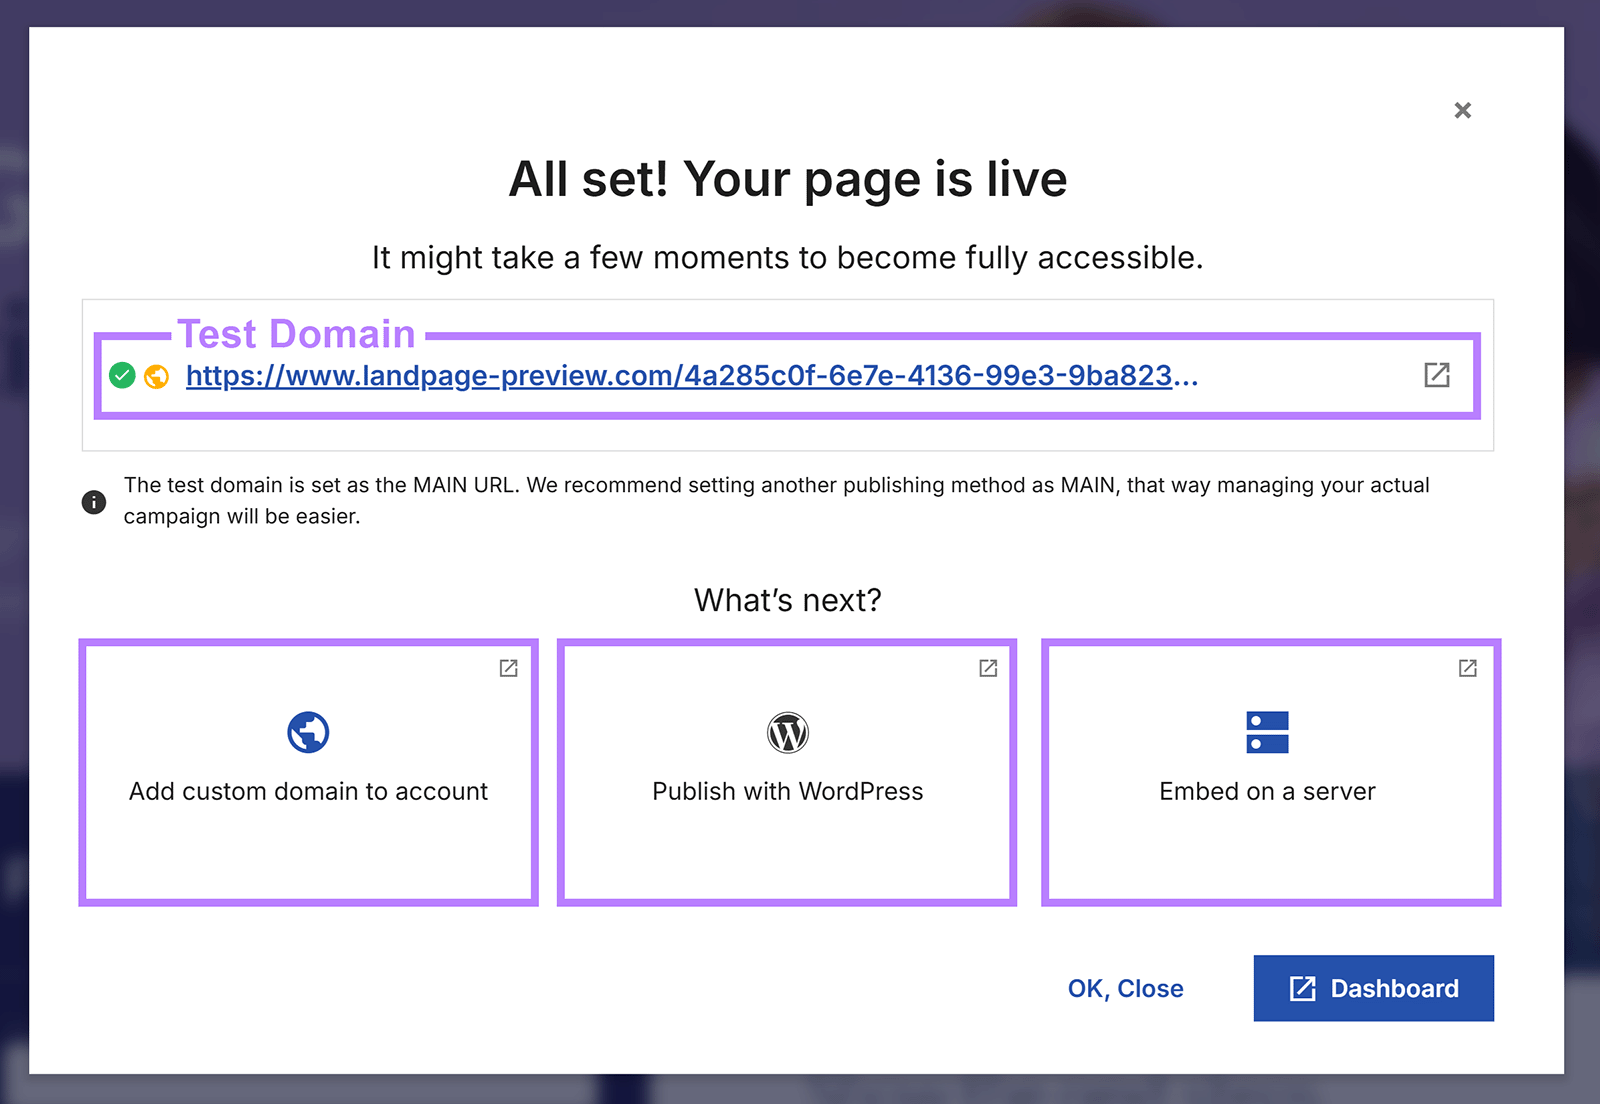1600x1104 pixels.
Task: Click the external link icon on Add custom domain card
Action: (x=508, y=669)
